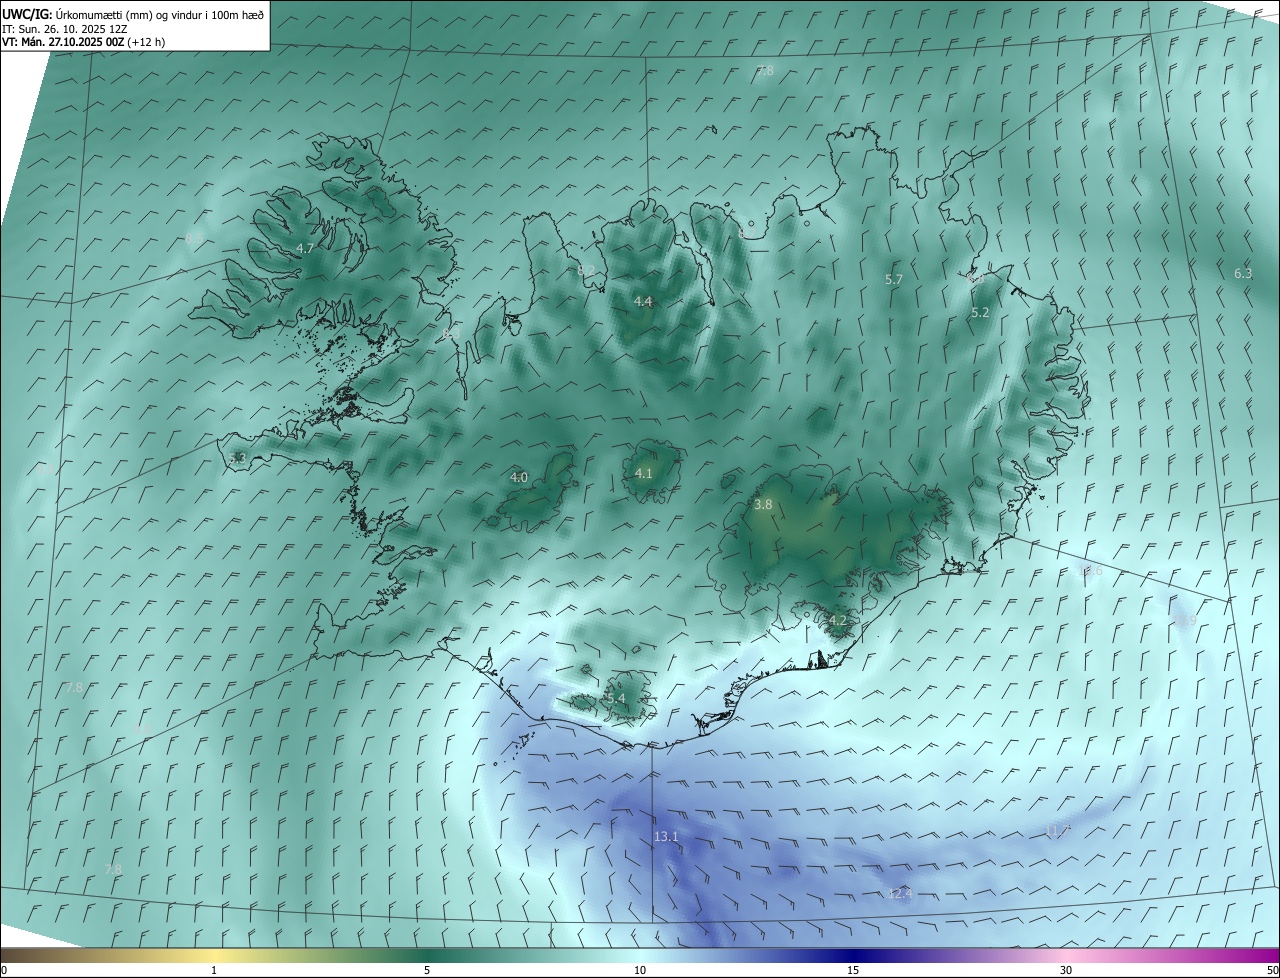The width and height of the screenshot is (1280, 978).
Task: Click the 5.3 value on Snæfellsnes peninsula
Action: click(x=237, y=458)
